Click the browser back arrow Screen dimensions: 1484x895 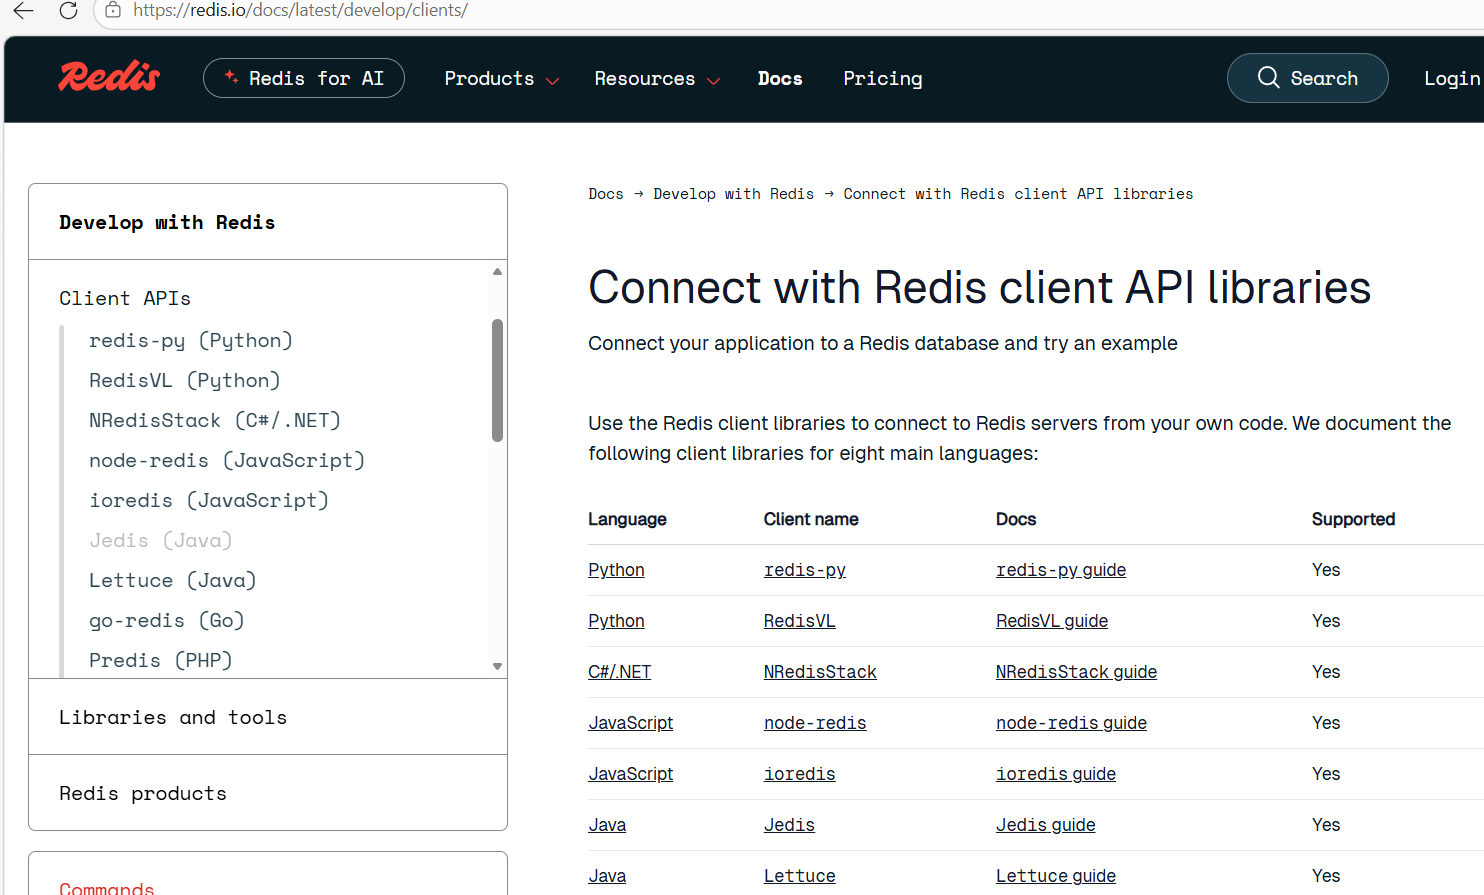(24, 10)
